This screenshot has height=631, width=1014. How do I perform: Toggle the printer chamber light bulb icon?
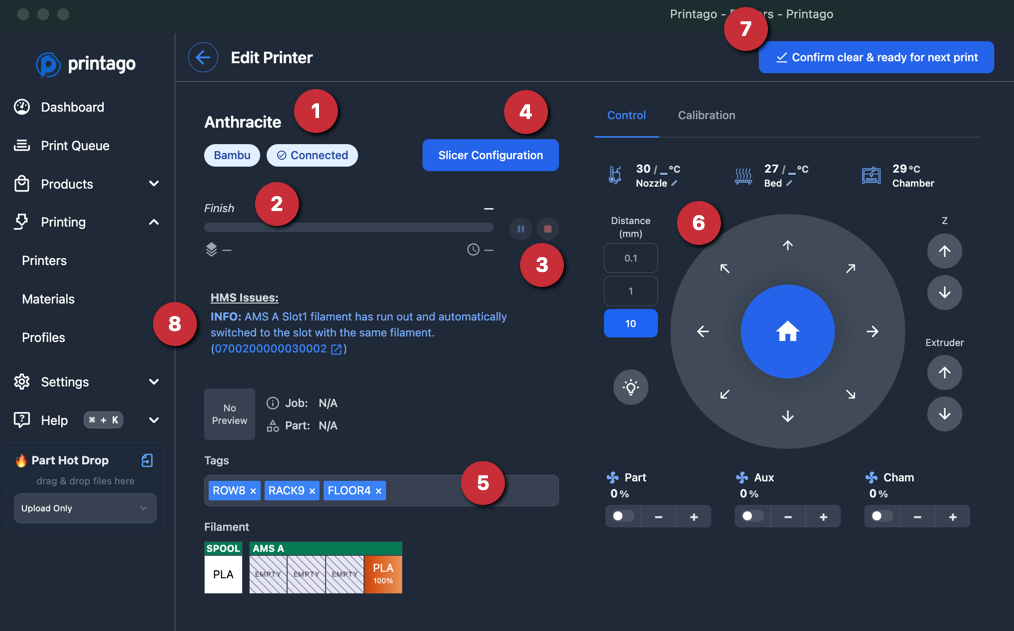631,388
